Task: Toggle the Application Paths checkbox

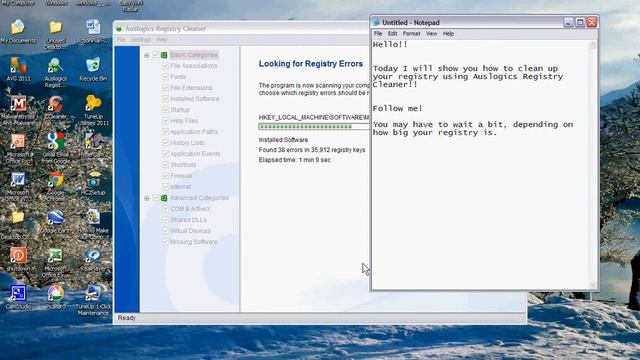Action: click(x=166, y=132)
